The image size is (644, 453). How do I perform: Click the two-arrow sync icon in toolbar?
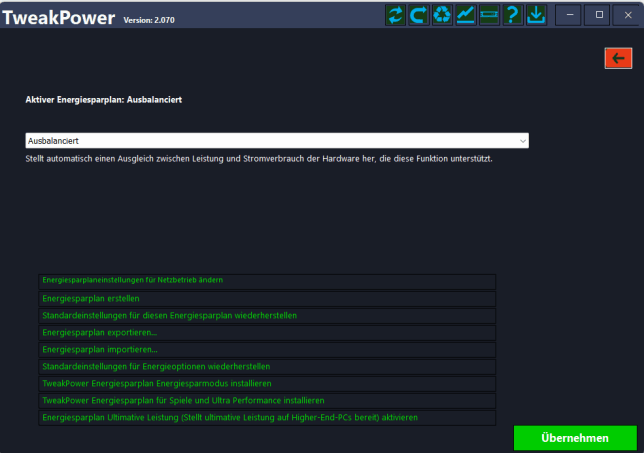[396, 15]
